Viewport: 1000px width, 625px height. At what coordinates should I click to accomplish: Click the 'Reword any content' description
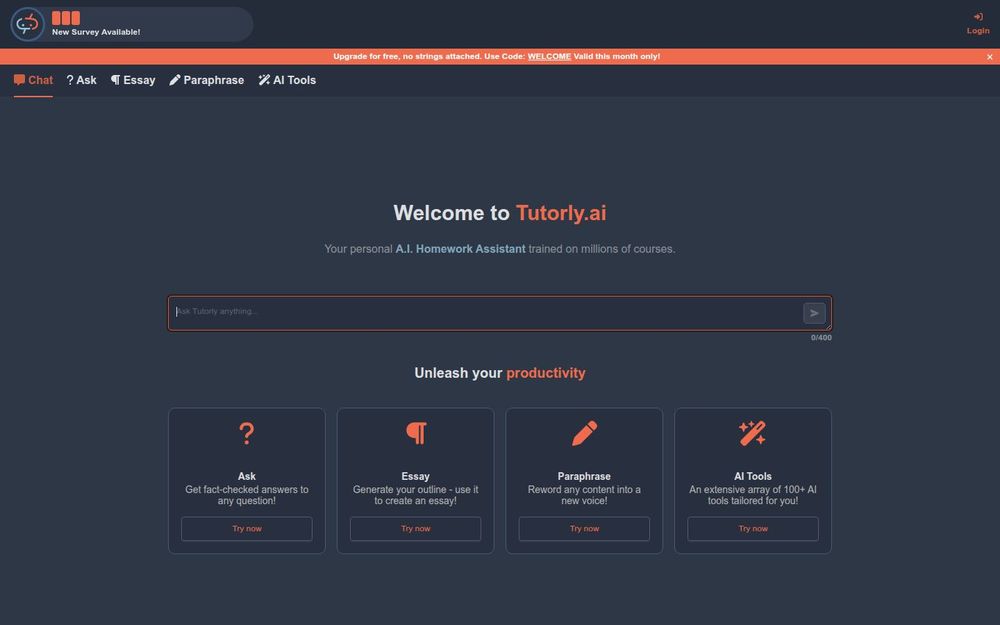(584, 496)
